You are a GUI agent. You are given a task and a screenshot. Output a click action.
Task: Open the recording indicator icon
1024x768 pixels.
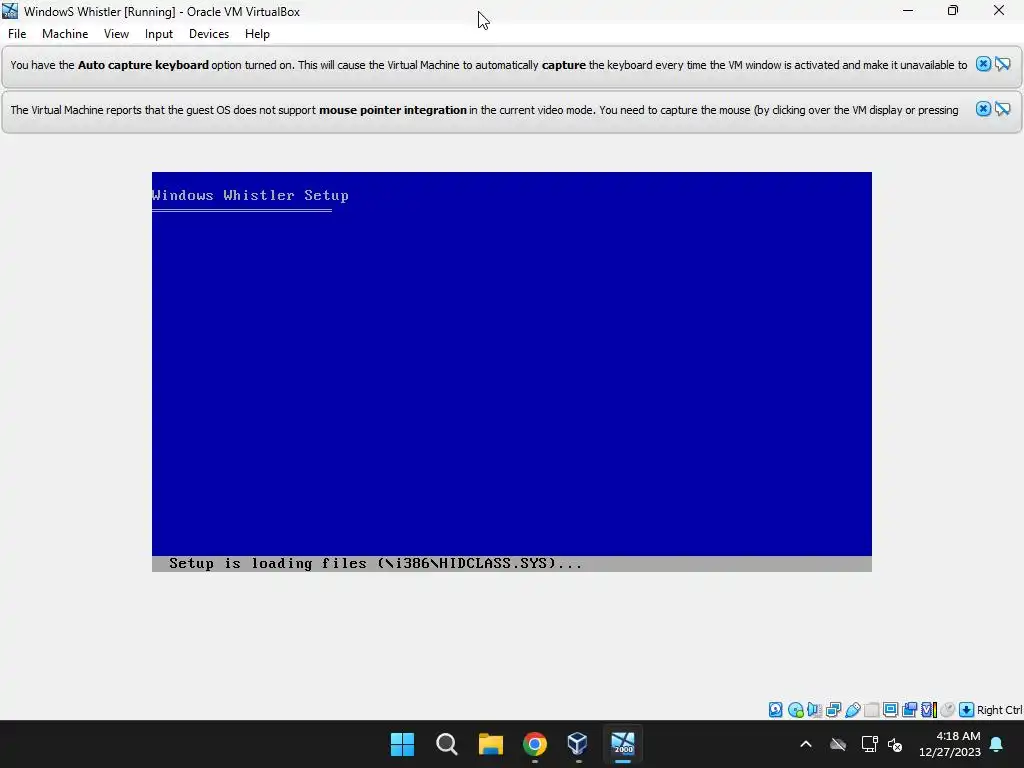[909, 710]
